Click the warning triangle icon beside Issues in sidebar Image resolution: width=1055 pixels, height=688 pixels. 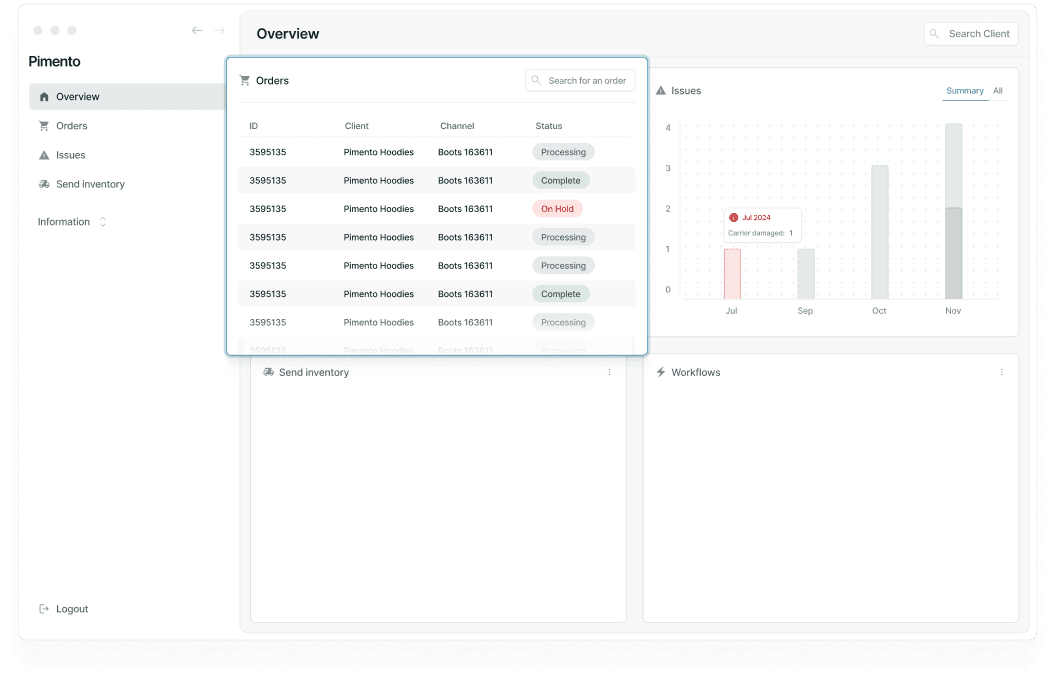coord(44,155)
